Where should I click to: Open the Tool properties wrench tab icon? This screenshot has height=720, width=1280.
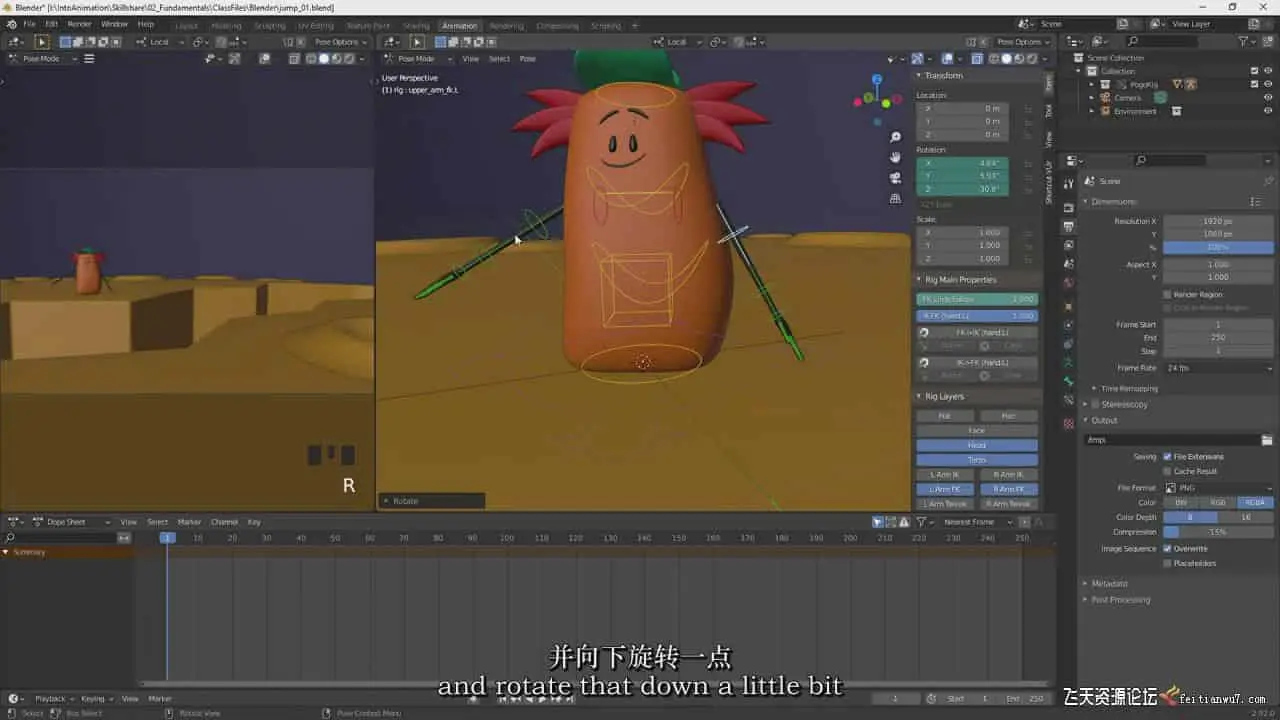pyautogui.click(x=1069, y=183)
